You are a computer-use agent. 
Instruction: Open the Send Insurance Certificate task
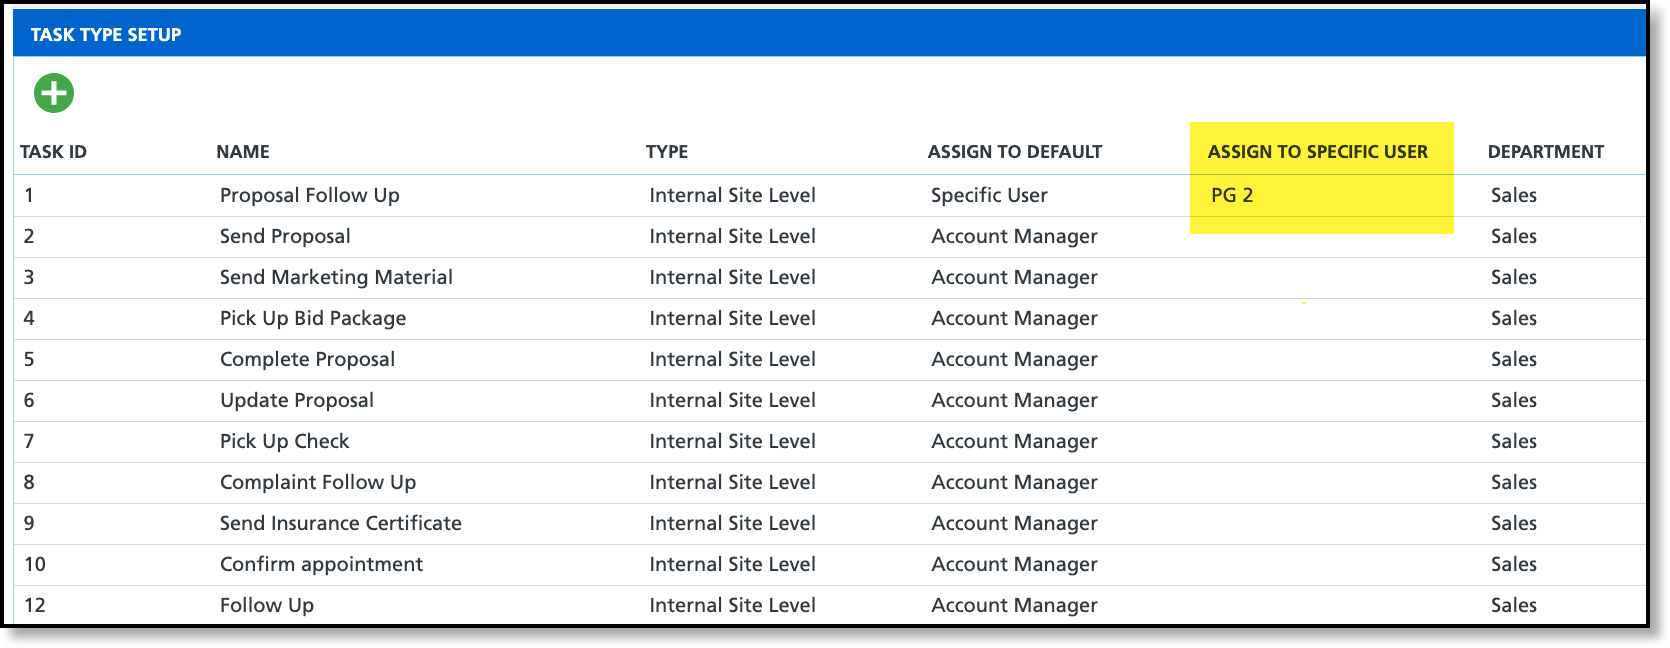pos(341,523)
